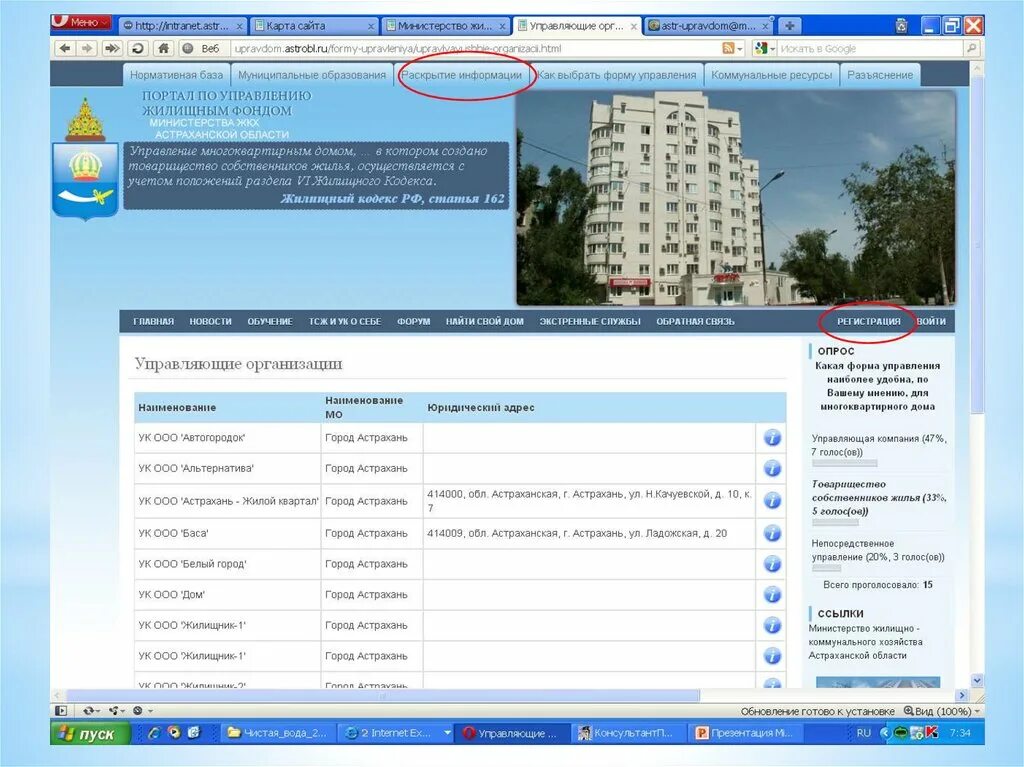Click the Веб site badge icon
The width and height of the screenshot is (1024, 767).
tap(188, 48)
